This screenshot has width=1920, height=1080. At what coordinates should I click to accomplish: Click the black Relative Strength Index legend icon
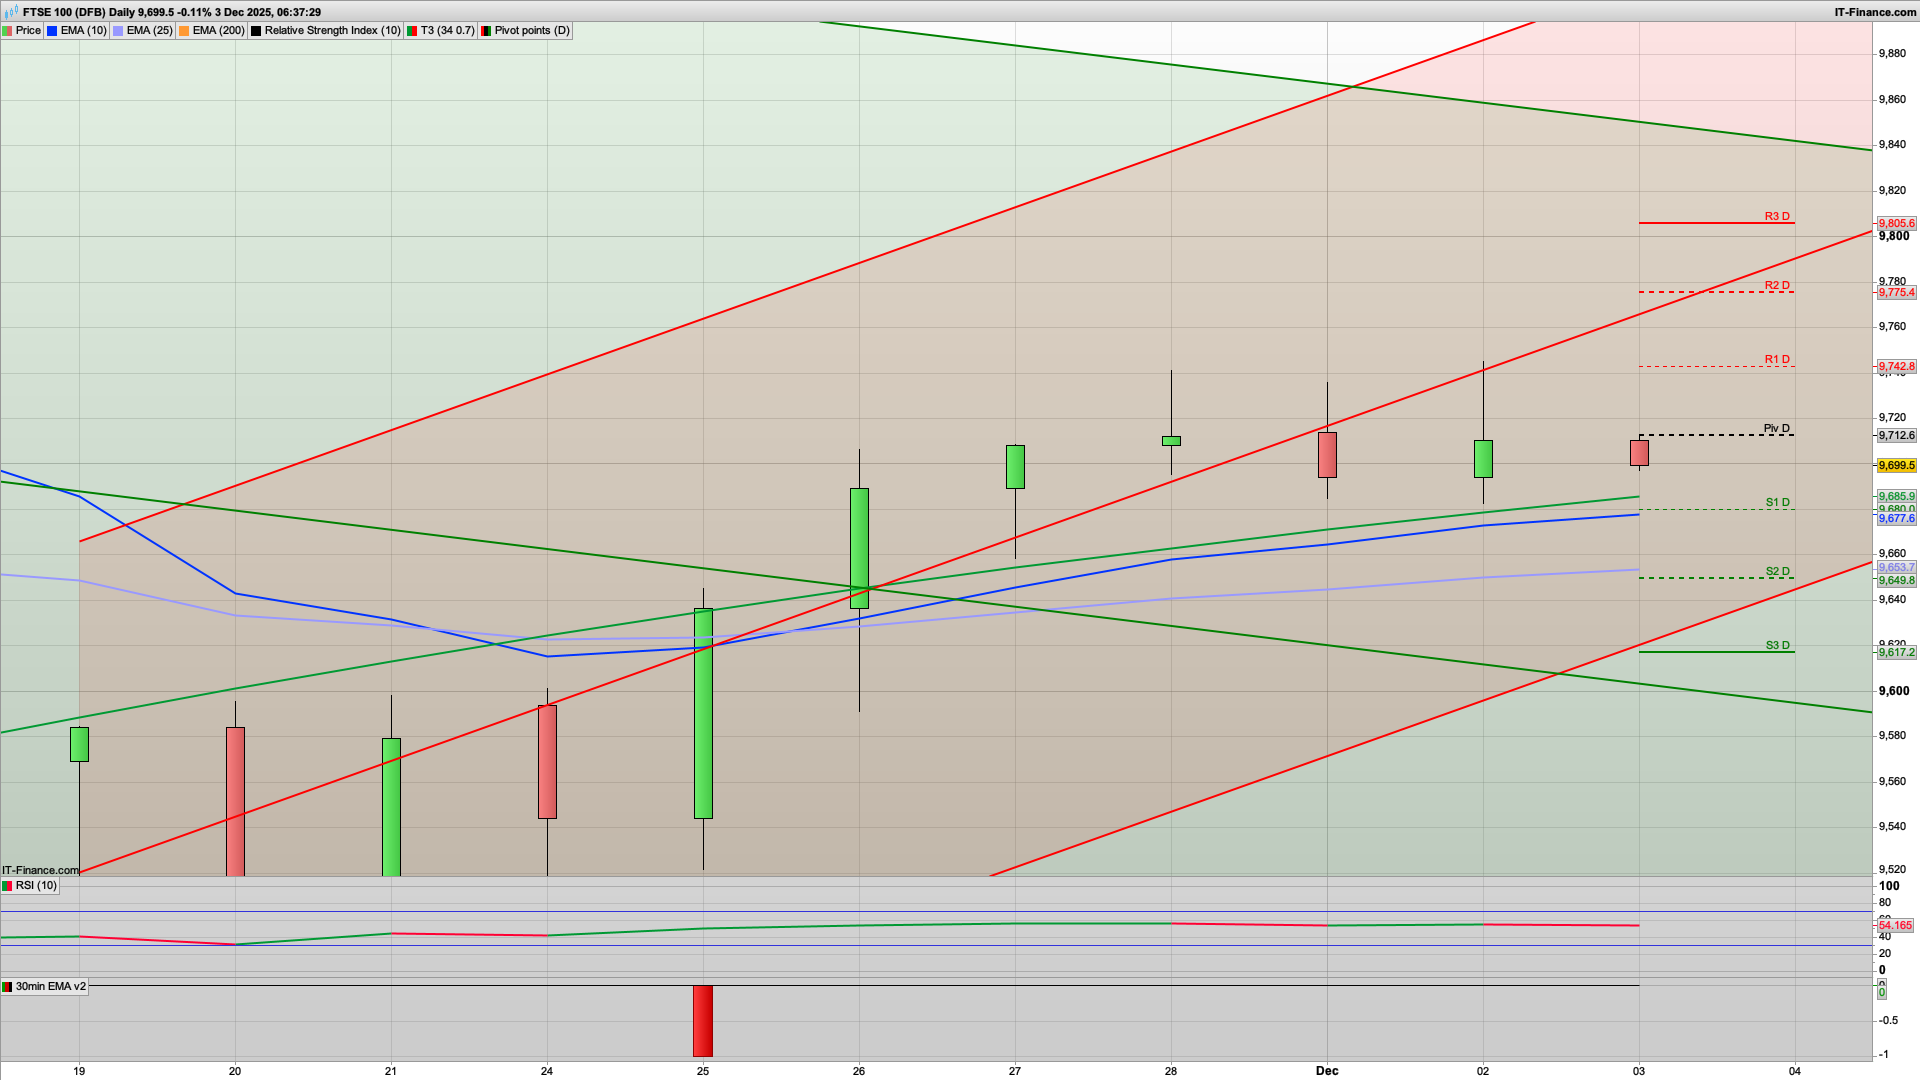tap(256, 30)
